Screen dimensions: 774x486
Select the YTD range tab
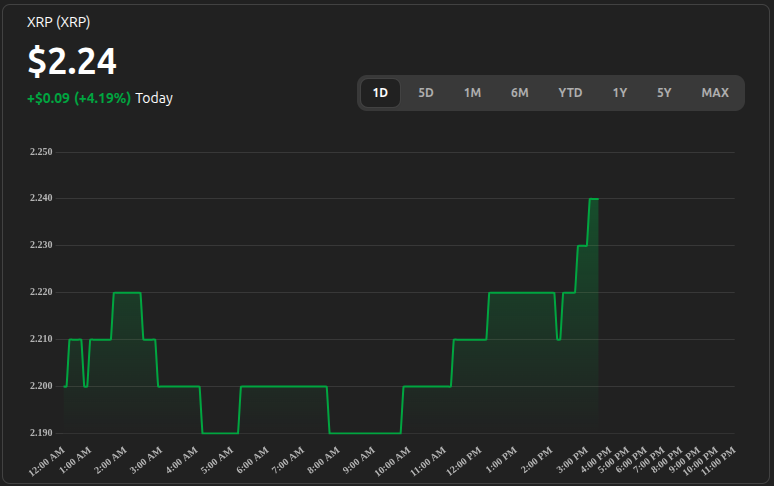pyautogui.click(x=570, y=93)
